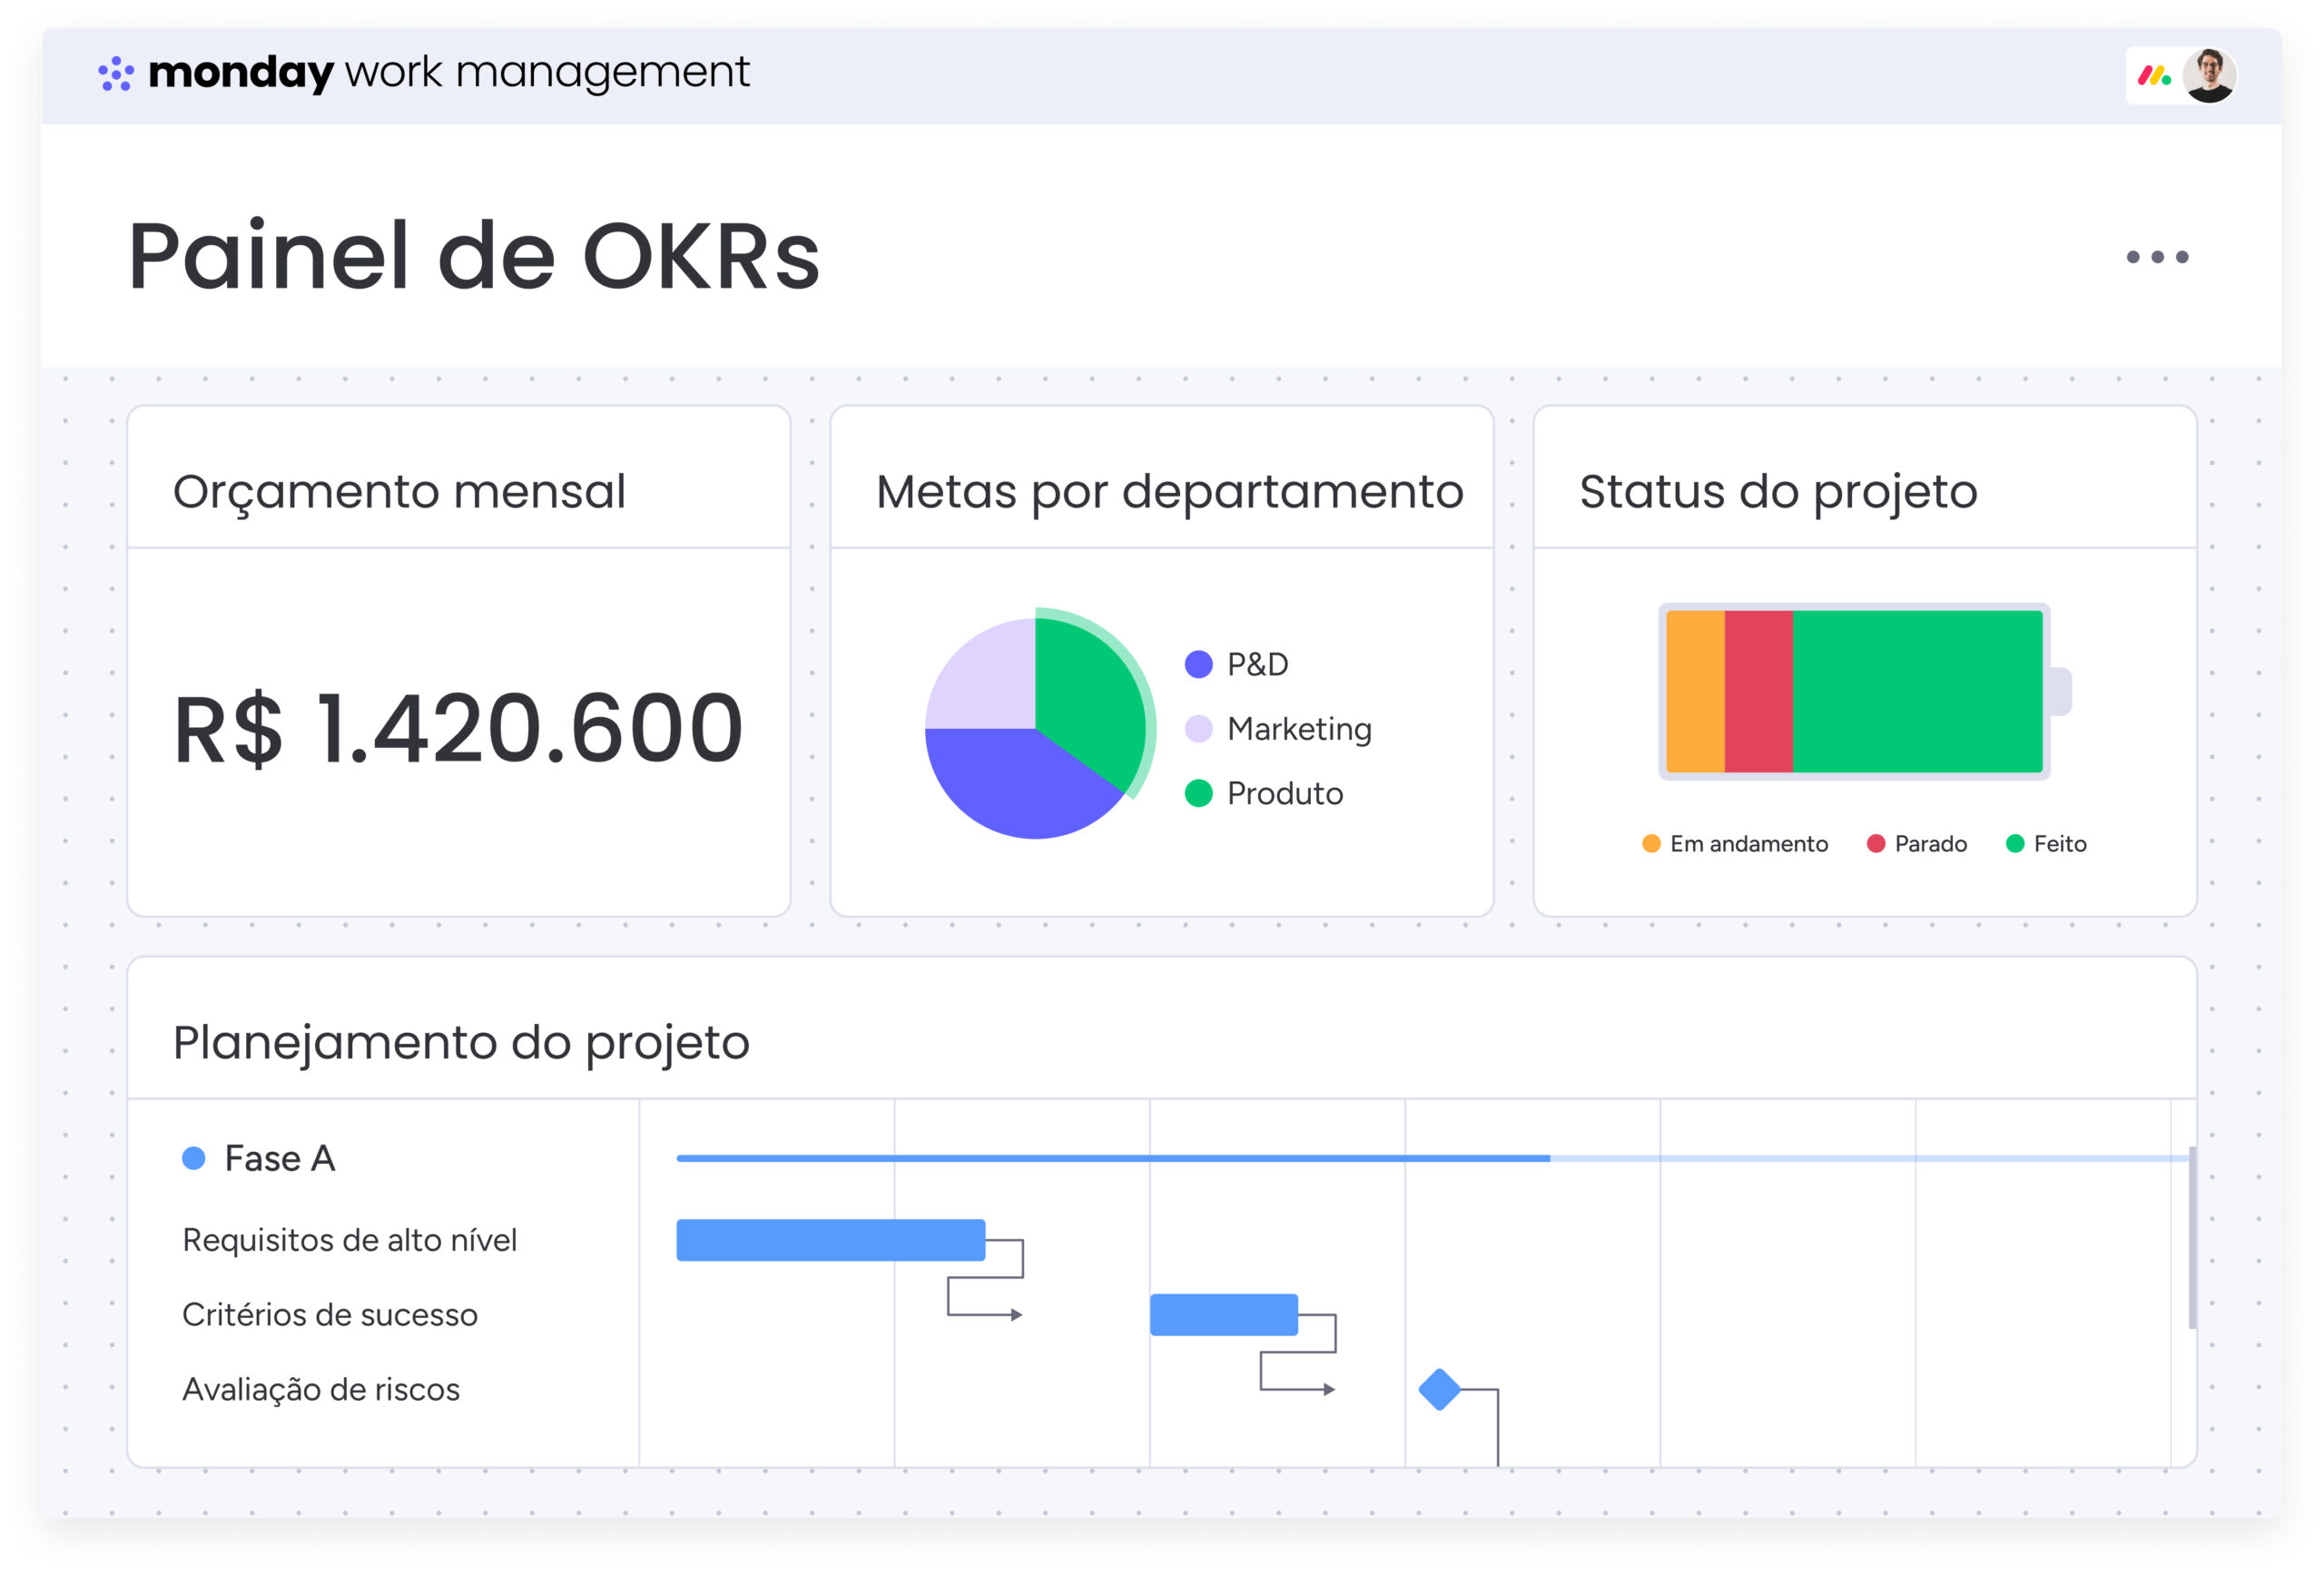The height and width of the screenshot is (1574, 2324).
Task: Select Avaliação de riscos task
Action: point(321,1389)
